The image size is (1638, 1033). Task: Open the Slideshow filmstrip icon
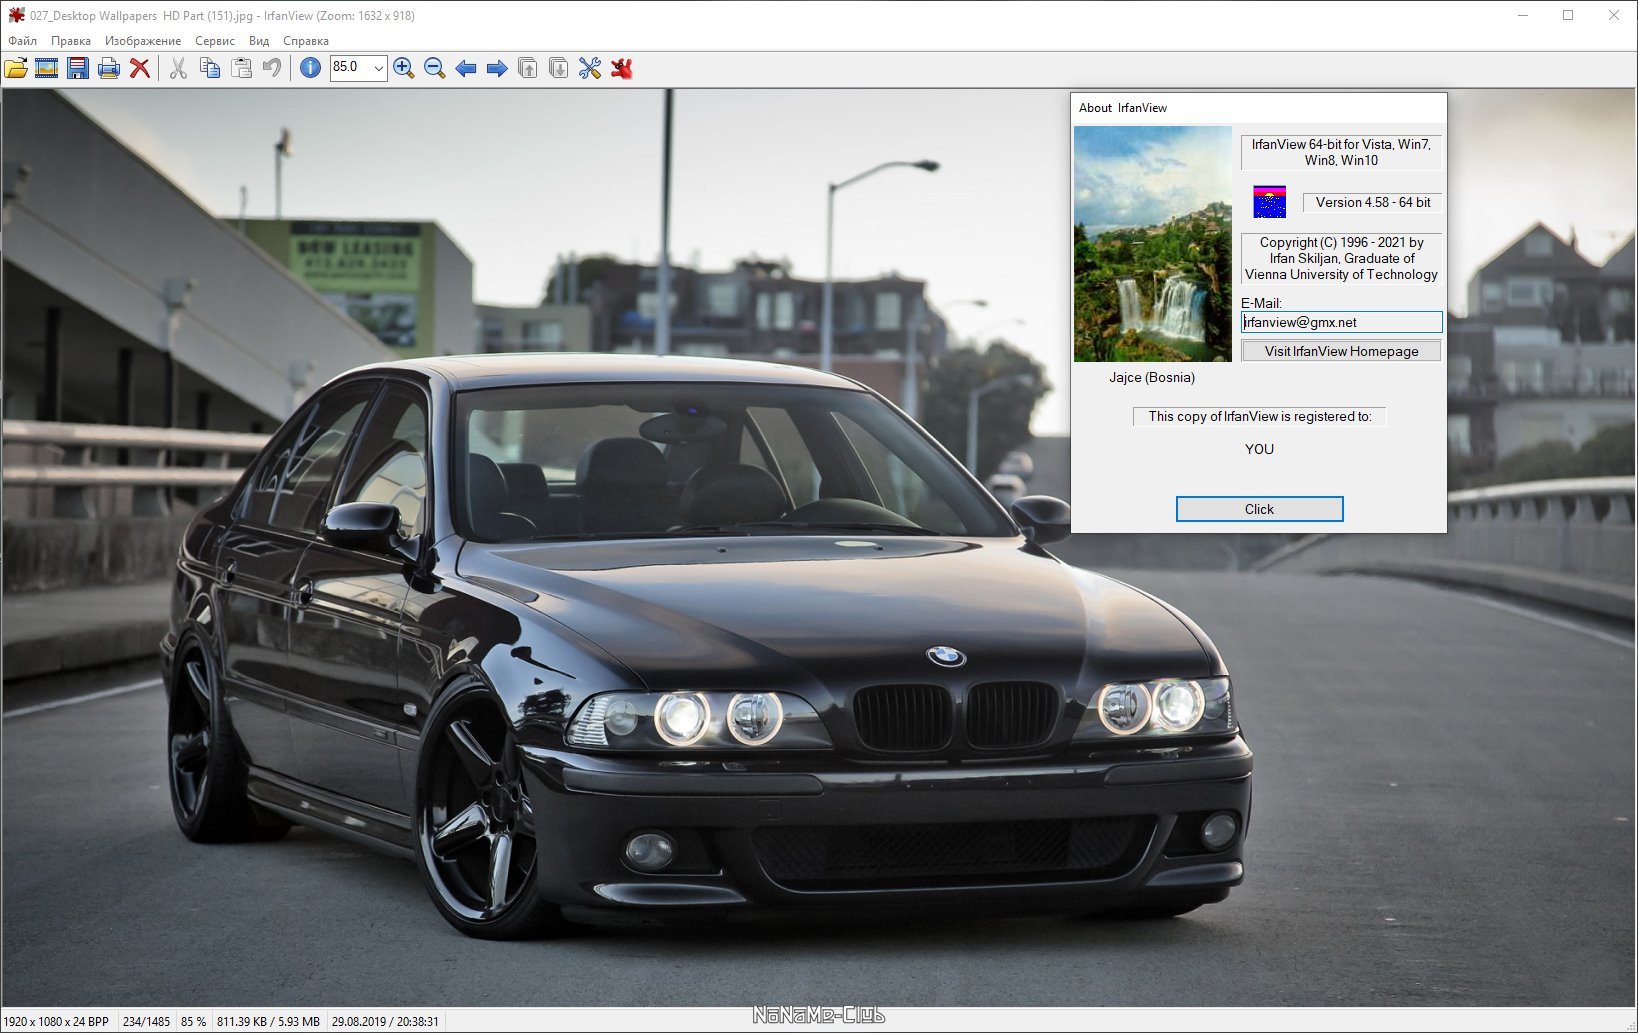[47, 68]
